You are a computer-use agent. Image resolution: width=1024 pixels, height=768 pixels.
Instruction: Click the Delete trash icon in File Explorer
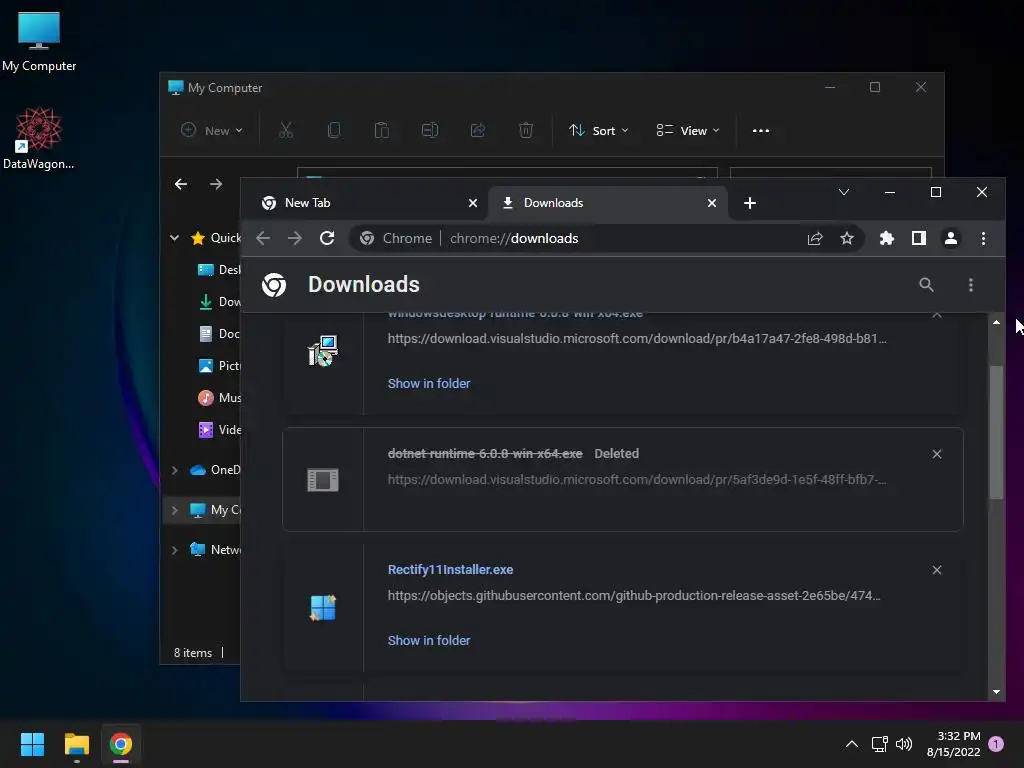click(x=526, y=131)
